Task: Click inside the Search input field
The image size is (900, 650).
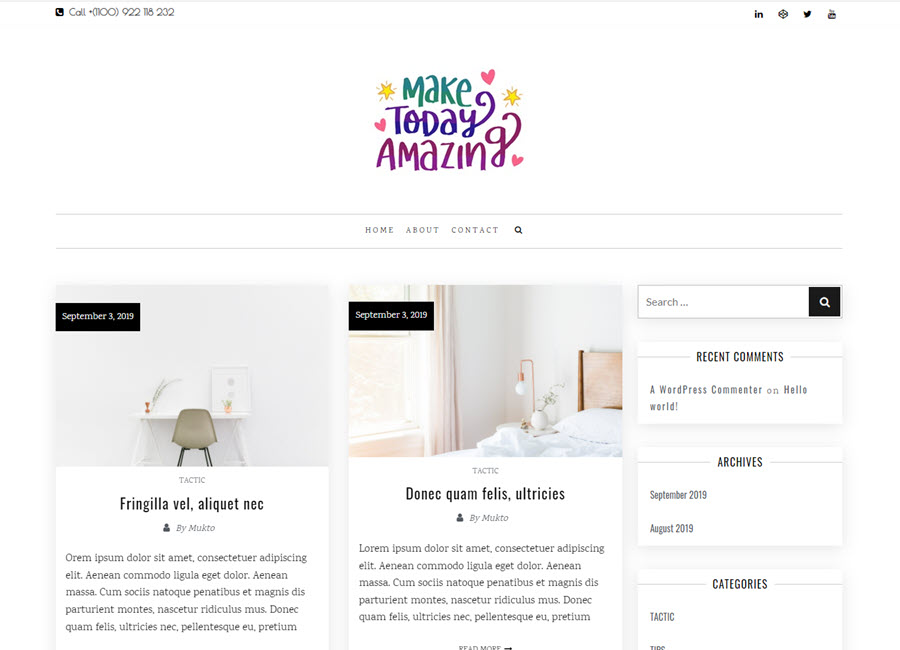Action: coord(723,302)
